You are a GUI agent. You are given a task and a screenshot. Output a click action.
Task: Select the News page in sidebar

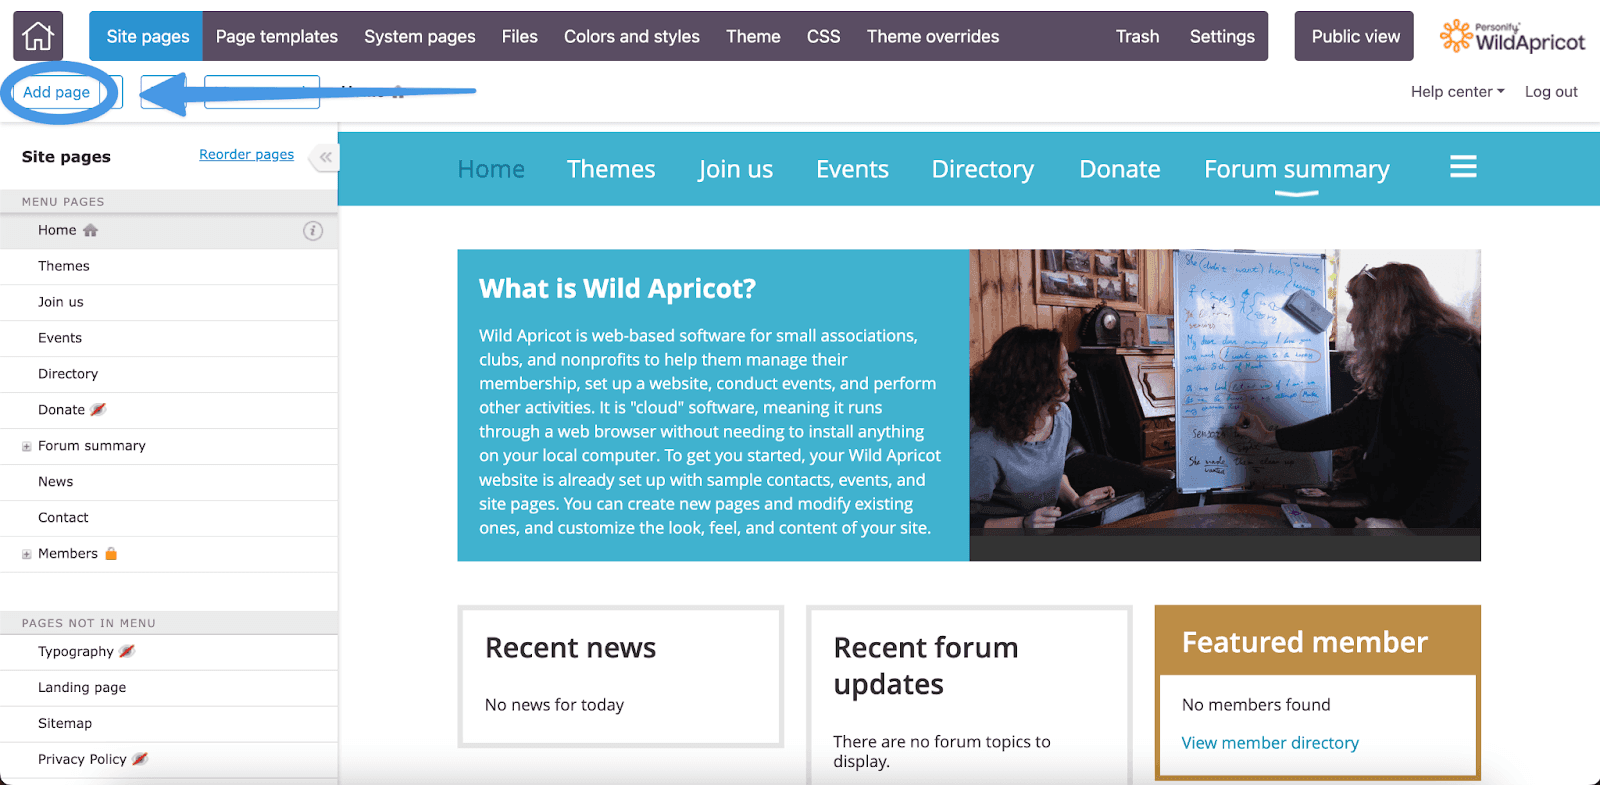click(x=168, y=482)
